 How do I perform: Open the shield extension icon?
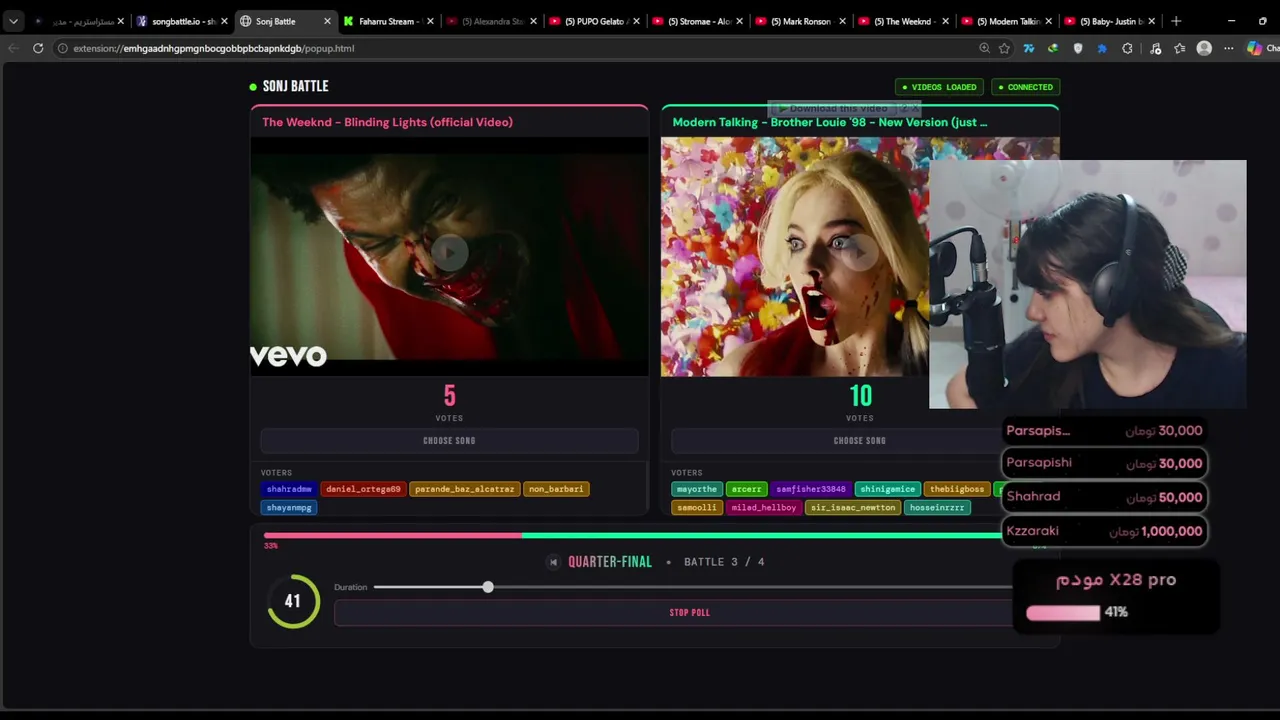[x=1077, y=48]
